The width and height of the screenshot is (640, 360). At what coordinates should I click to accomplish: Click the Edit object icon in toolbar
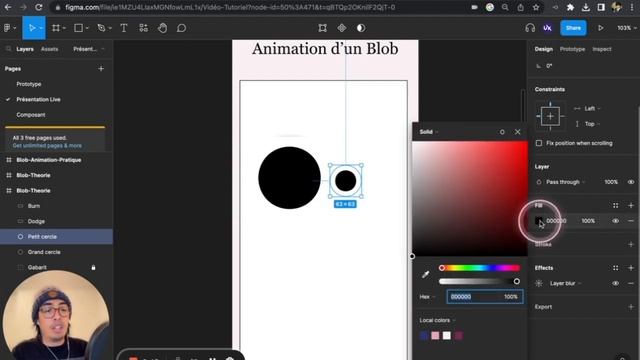pyautogui.click(x=322, y=28)
